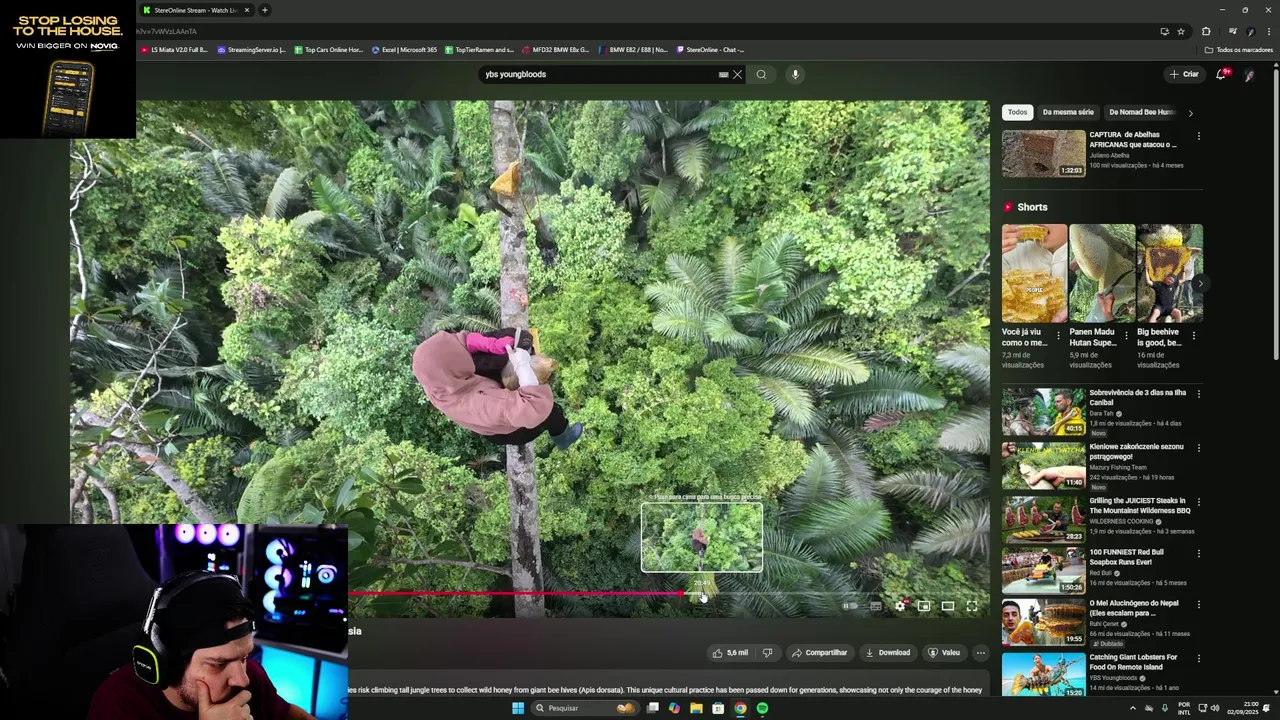Open Catching Giant Lobsters video thumbnail
The width and height of the screenshot is (1280, 720).
(x=1043, y=674)
